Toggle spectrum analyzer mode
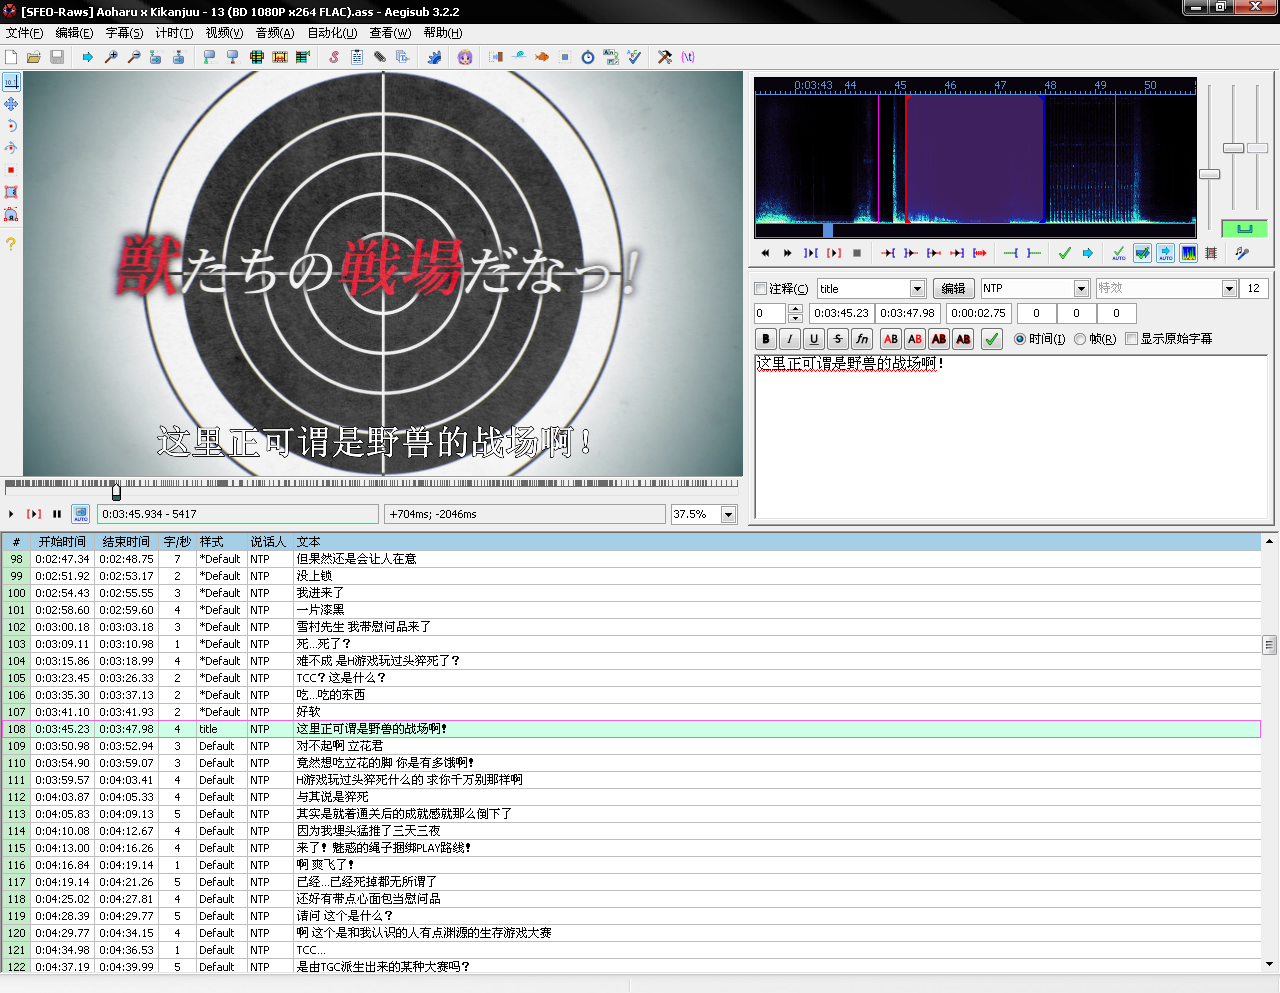Screen dimensions: 1280x993 click(x=1188, y=253)
